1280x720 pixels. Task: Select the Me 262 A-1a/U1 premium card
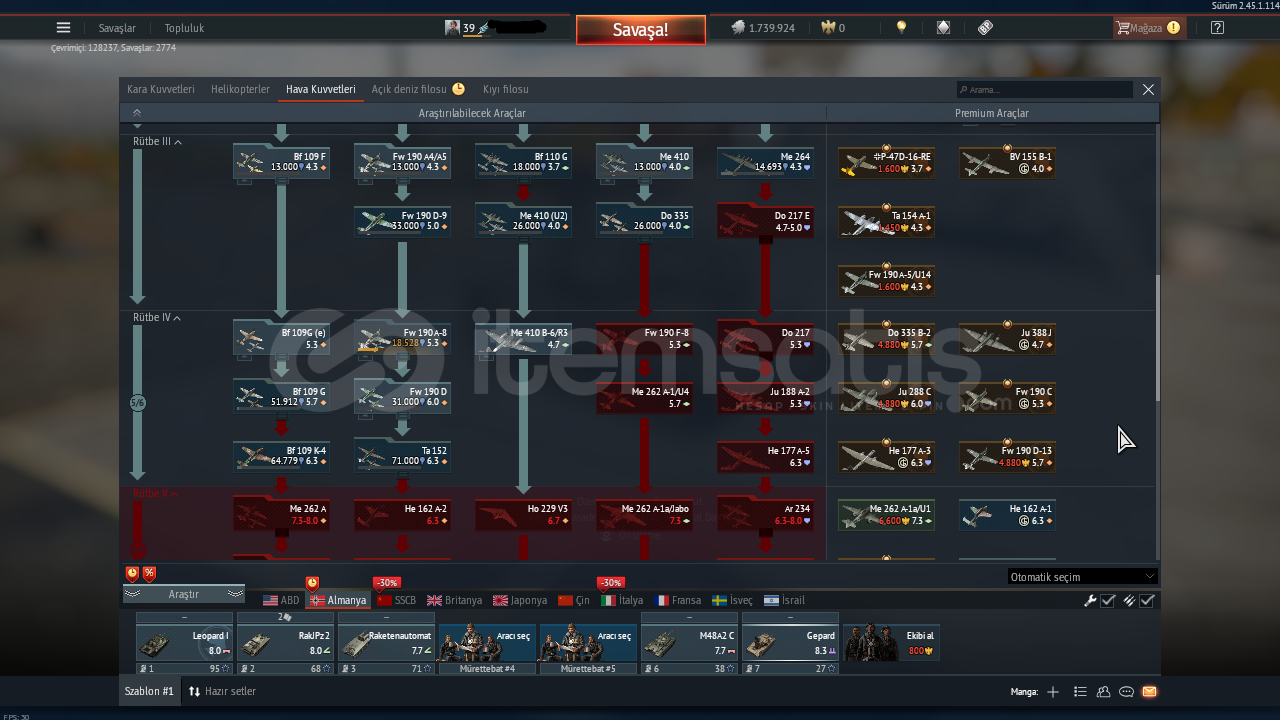[887, 515]
